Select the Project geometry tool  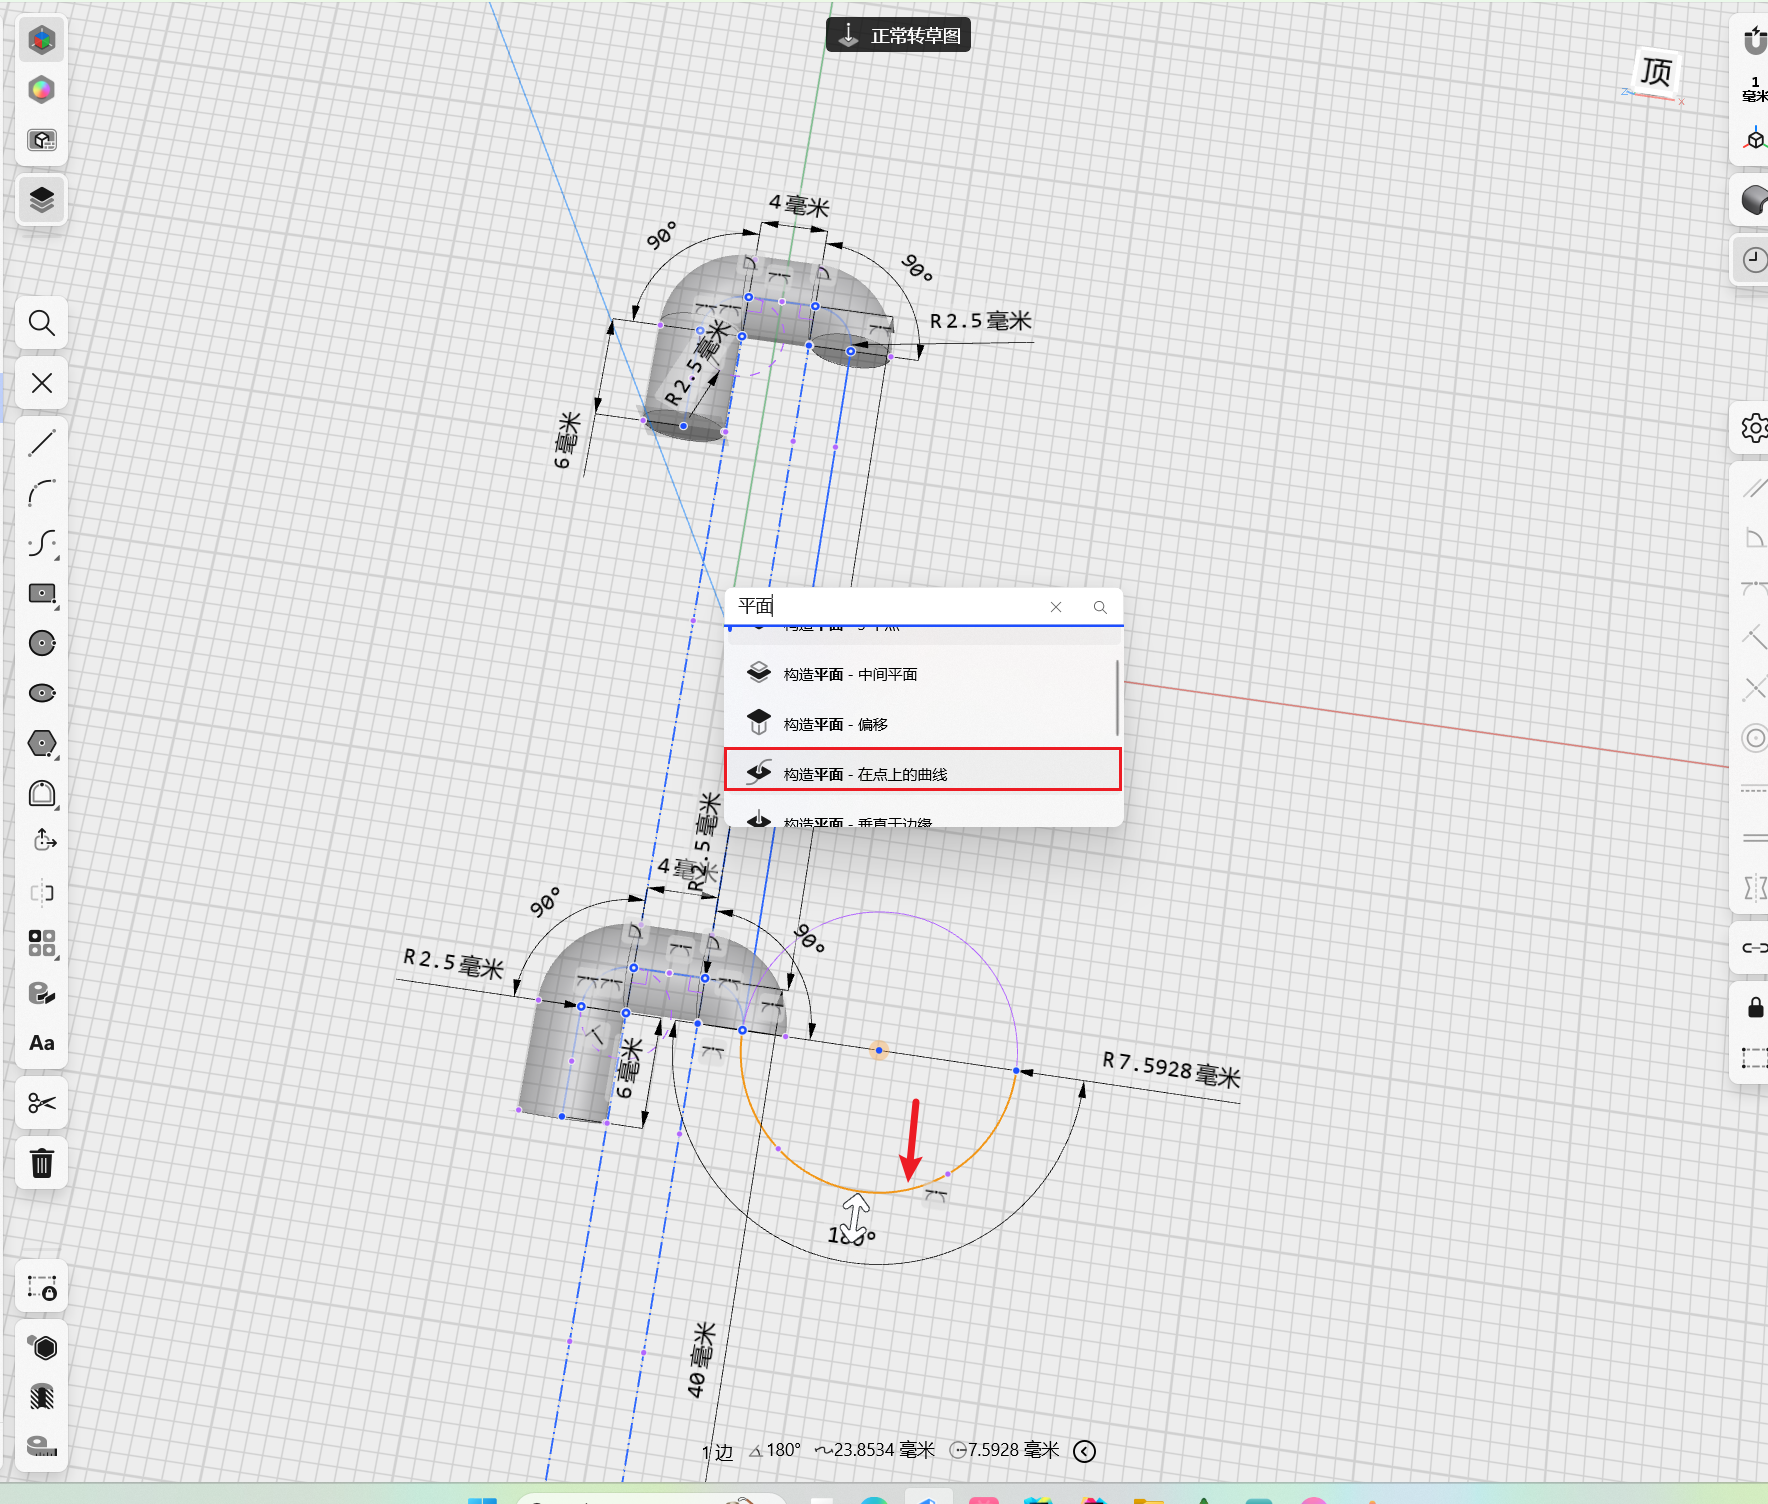click(42, 841)
